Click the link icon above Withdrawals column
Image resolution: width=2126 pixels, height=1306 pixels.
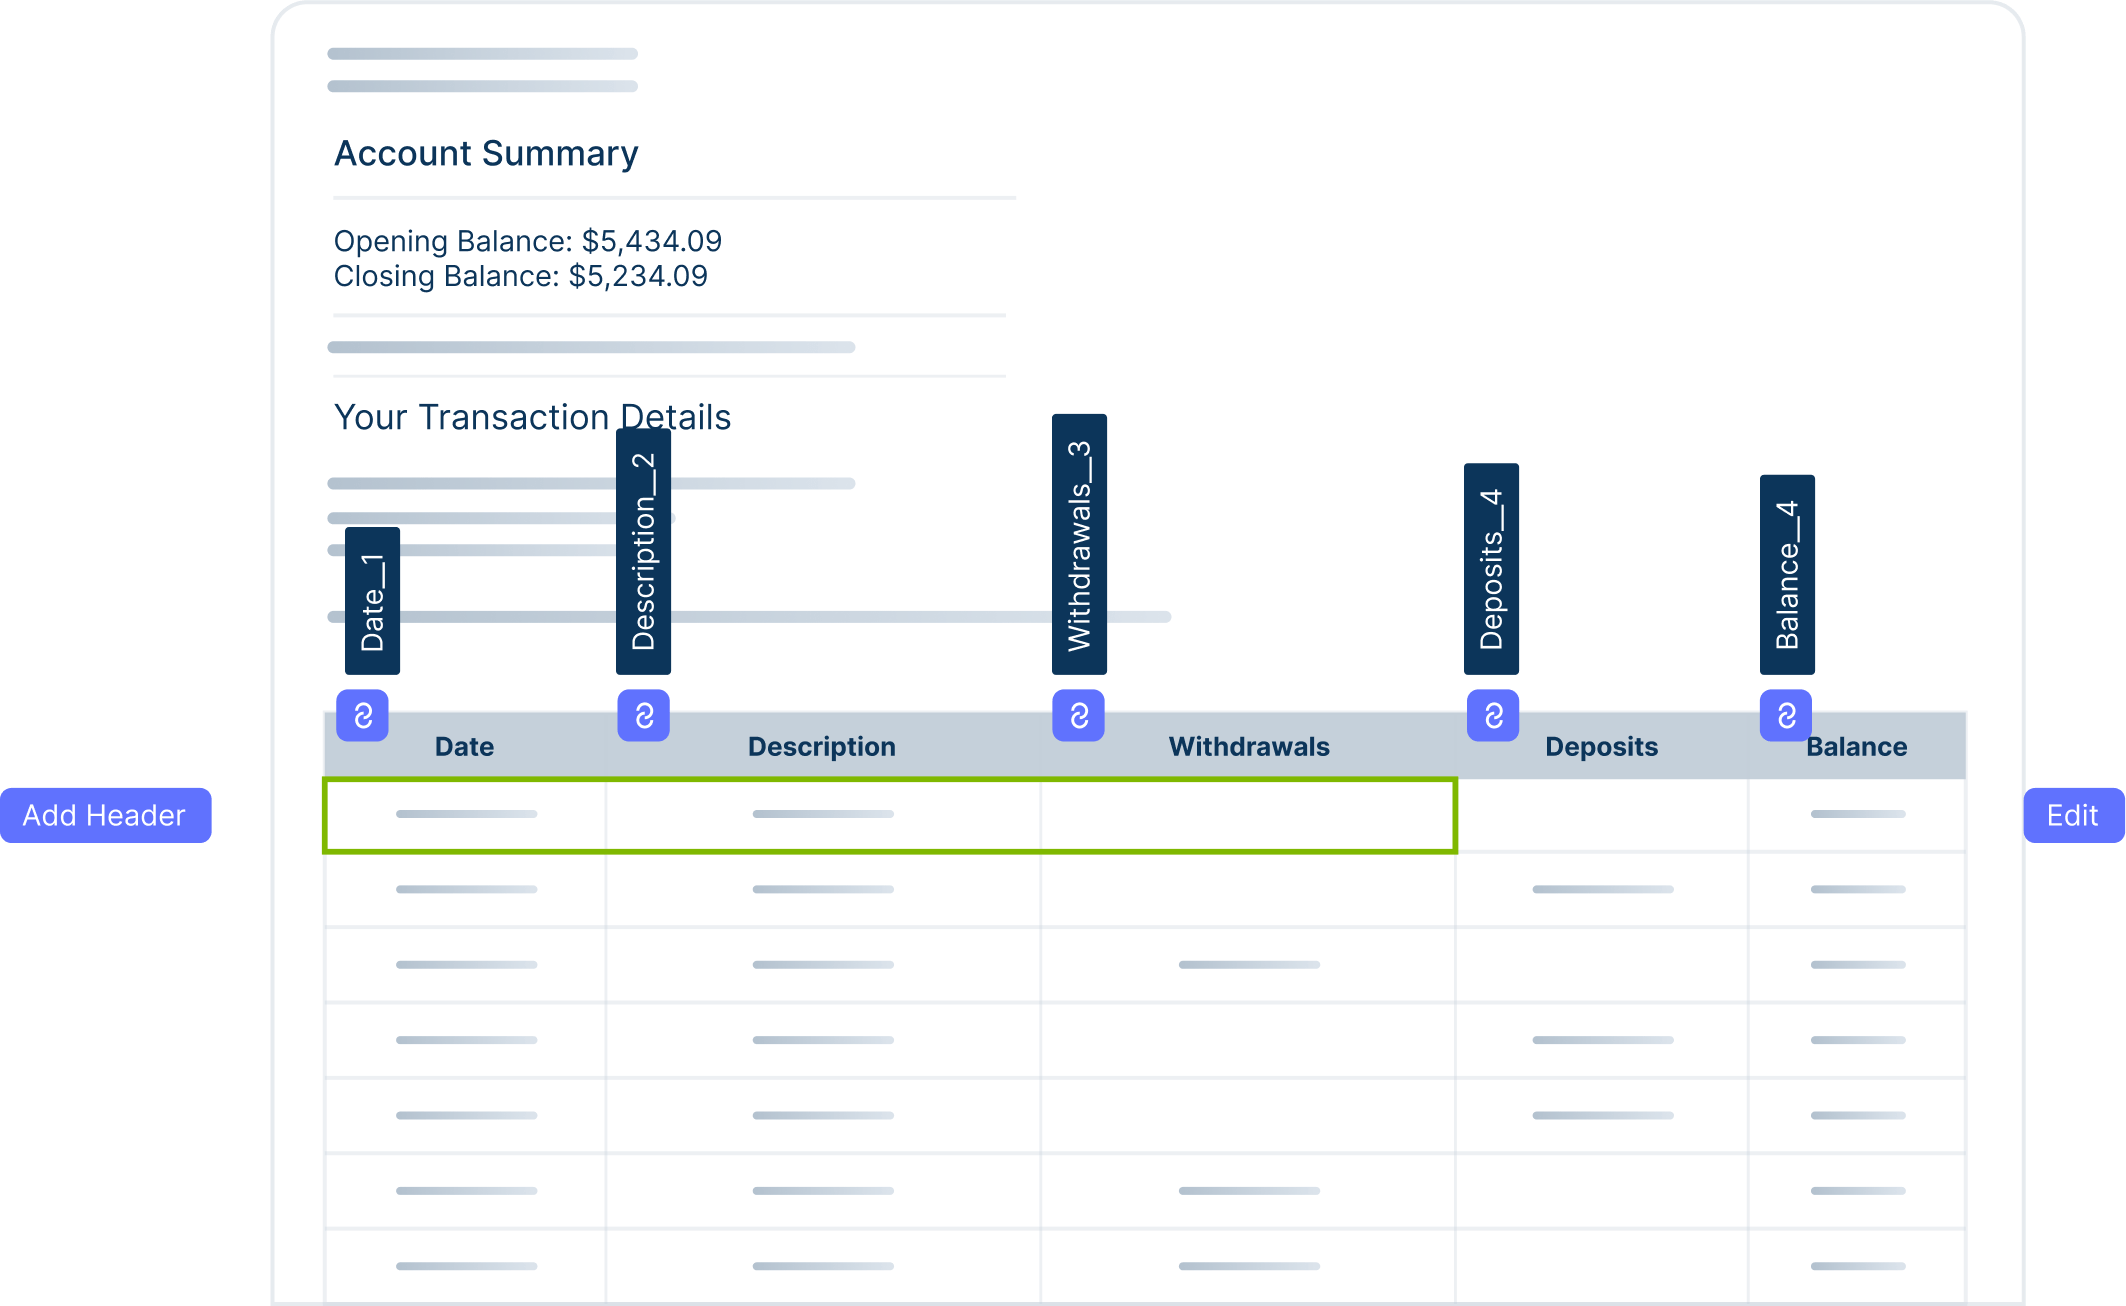(1078, 715)
